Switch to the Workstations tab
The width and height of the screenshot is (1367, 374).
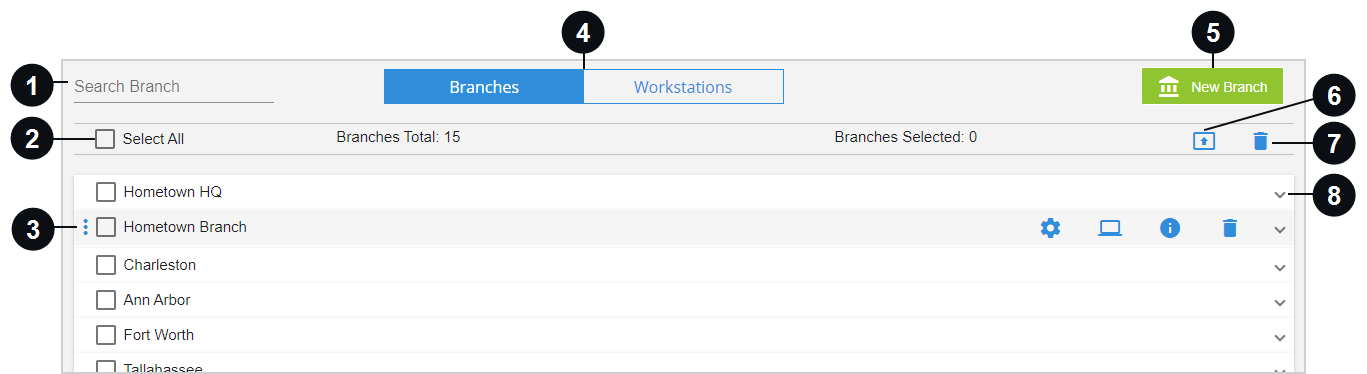click(683, 87)
